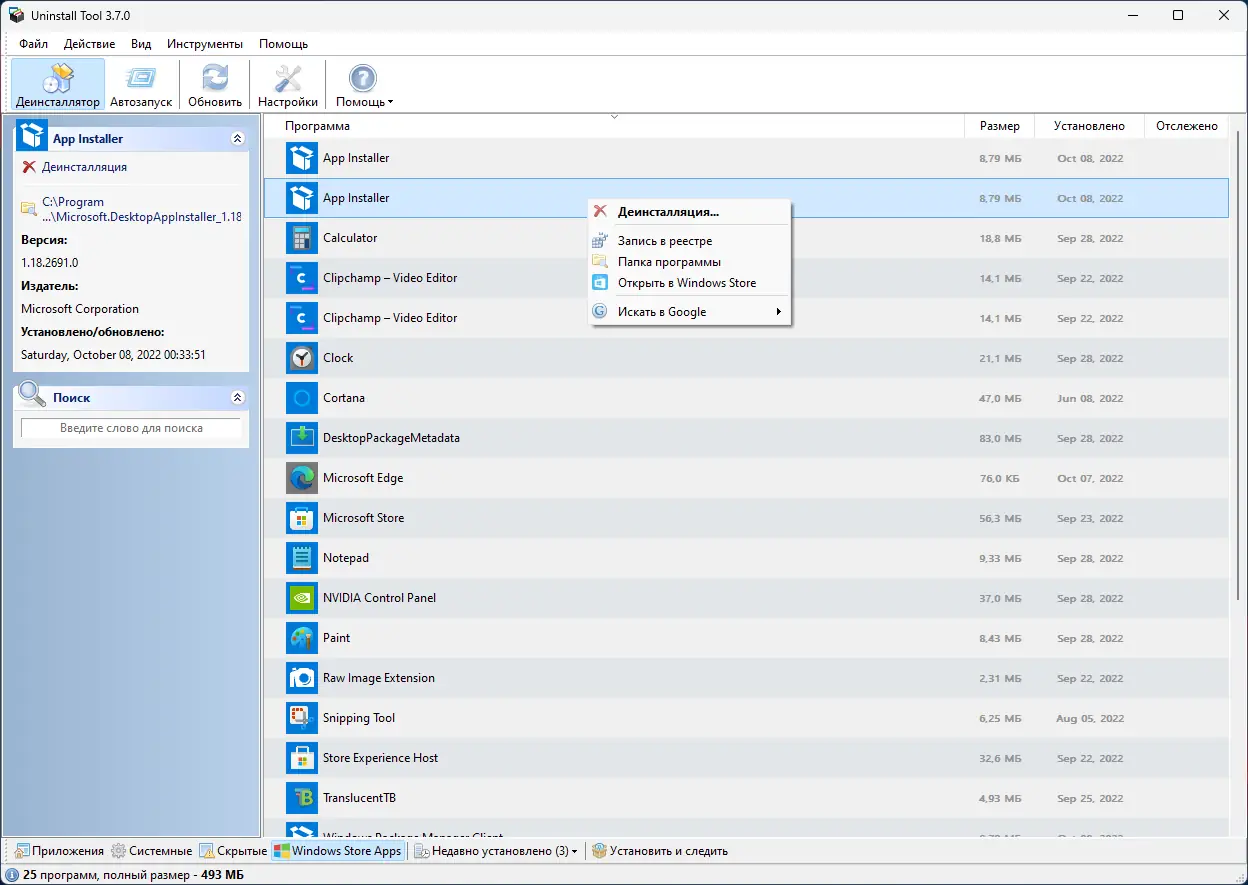
Task: Switch to the Приложения tab
Action: click(x=59, y=851)
